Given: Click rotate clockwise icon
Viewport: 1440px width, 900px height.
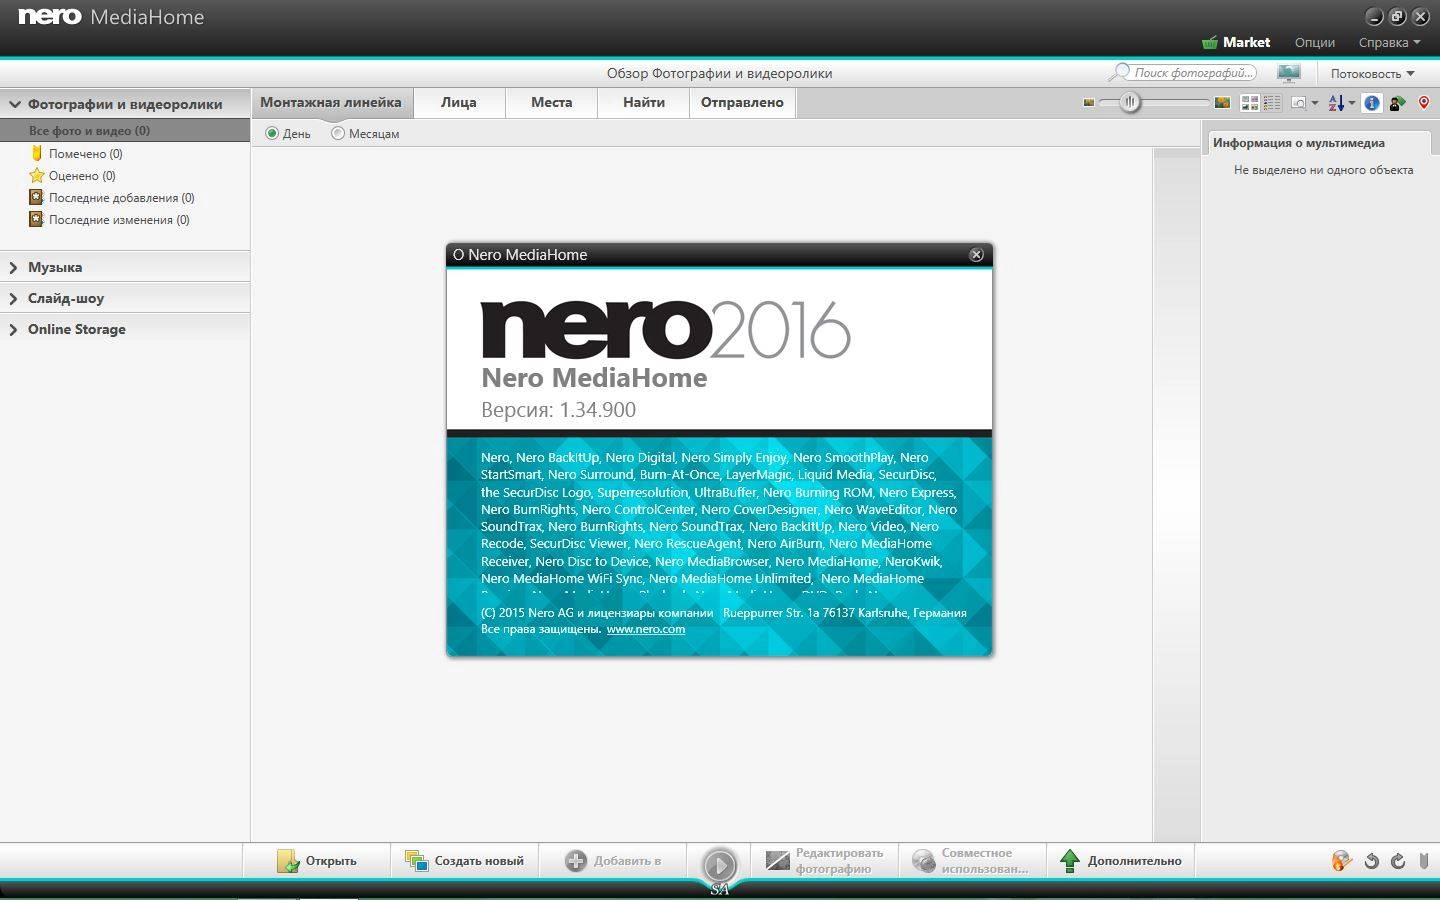Looking at the screenshot, I should pyautogui.click(x=1398, y=860).
